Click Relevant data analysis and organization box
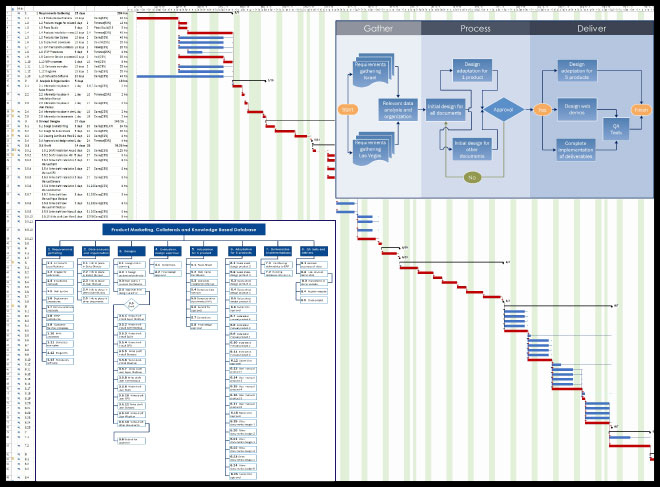The image size is (660, 487). (x=398, y=109)
